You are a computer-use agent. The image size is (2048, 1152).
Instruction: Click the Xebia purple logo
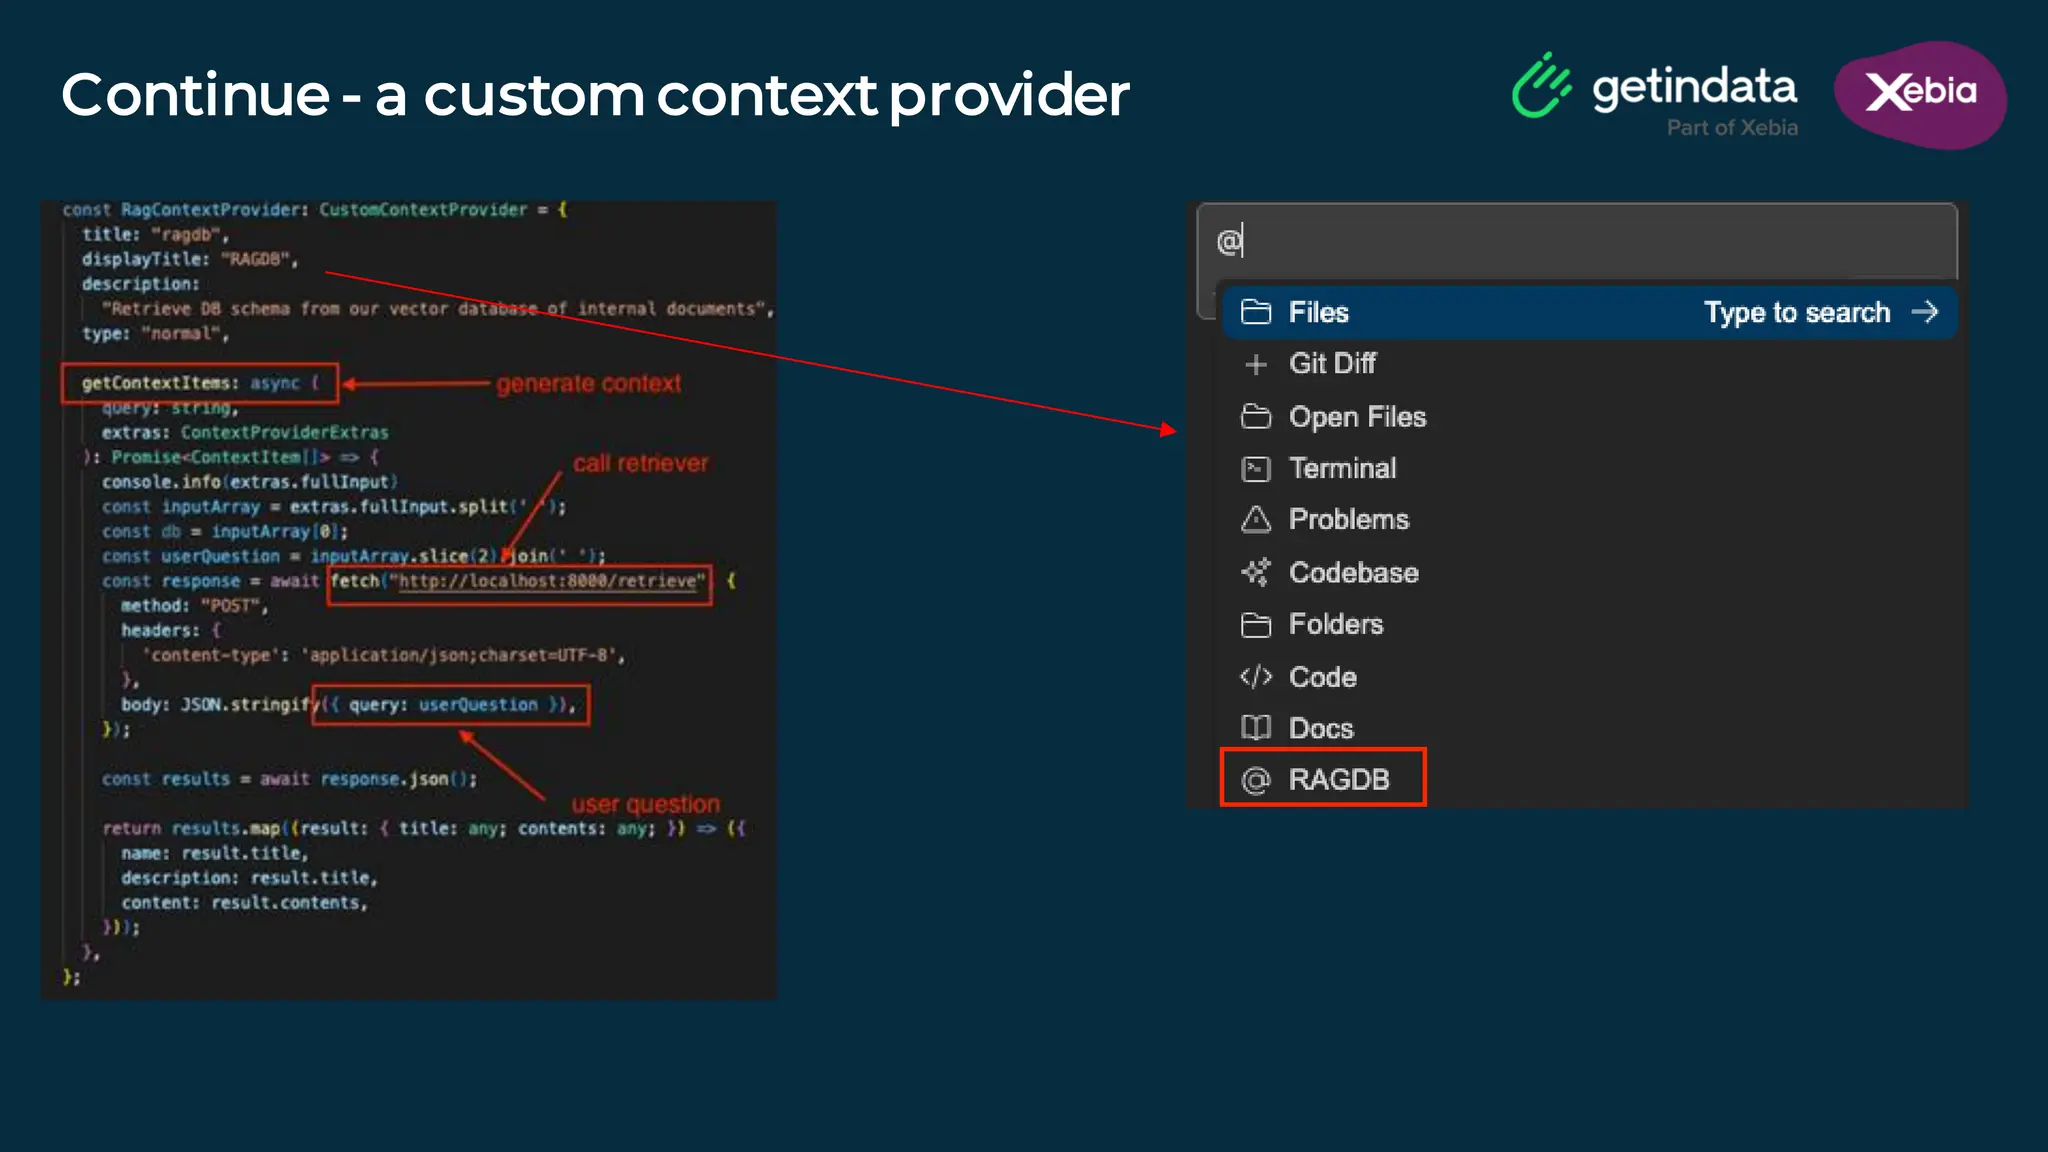click(1920, 94)
